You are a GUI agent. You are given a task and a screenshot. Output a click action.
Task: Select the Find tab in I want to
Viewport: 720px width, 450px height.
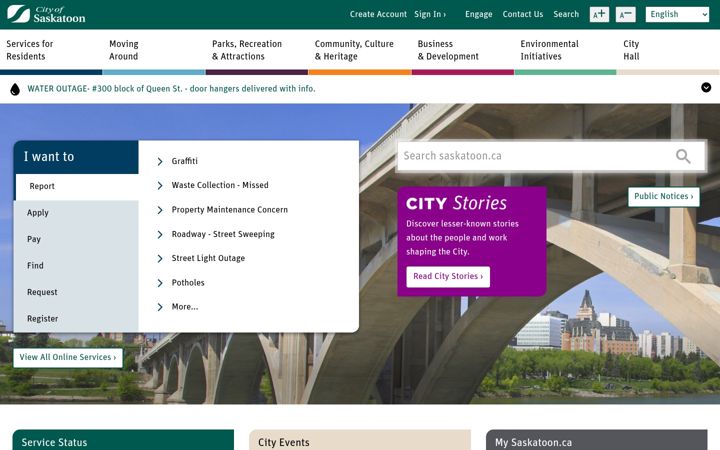[x=77, y=266]
